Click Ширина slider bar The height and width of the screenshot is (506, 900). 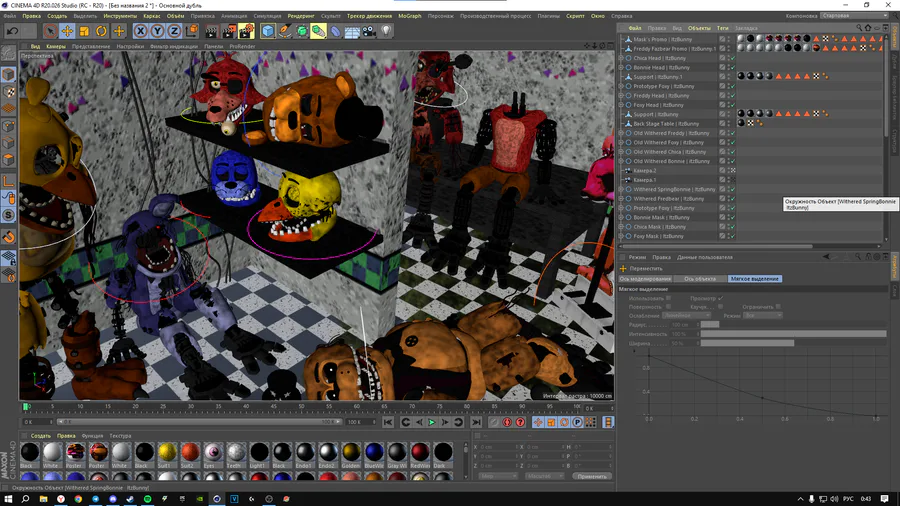pyautogui.click(x=793, y=343)
